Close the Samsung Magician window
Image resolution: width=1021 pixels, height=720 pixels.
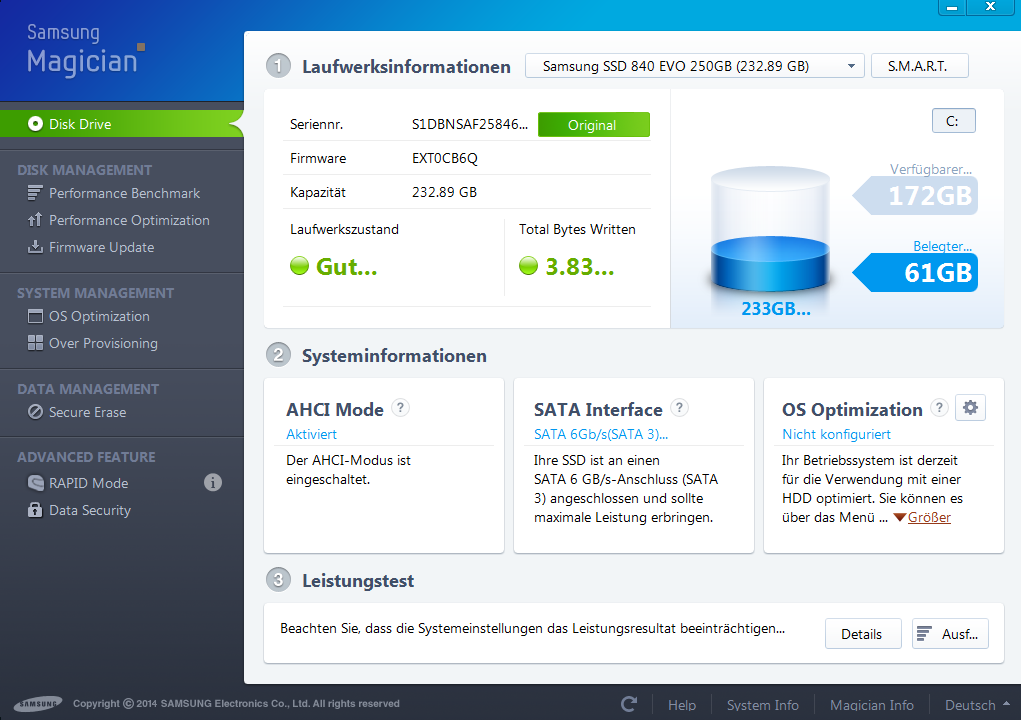click(991, 7)
